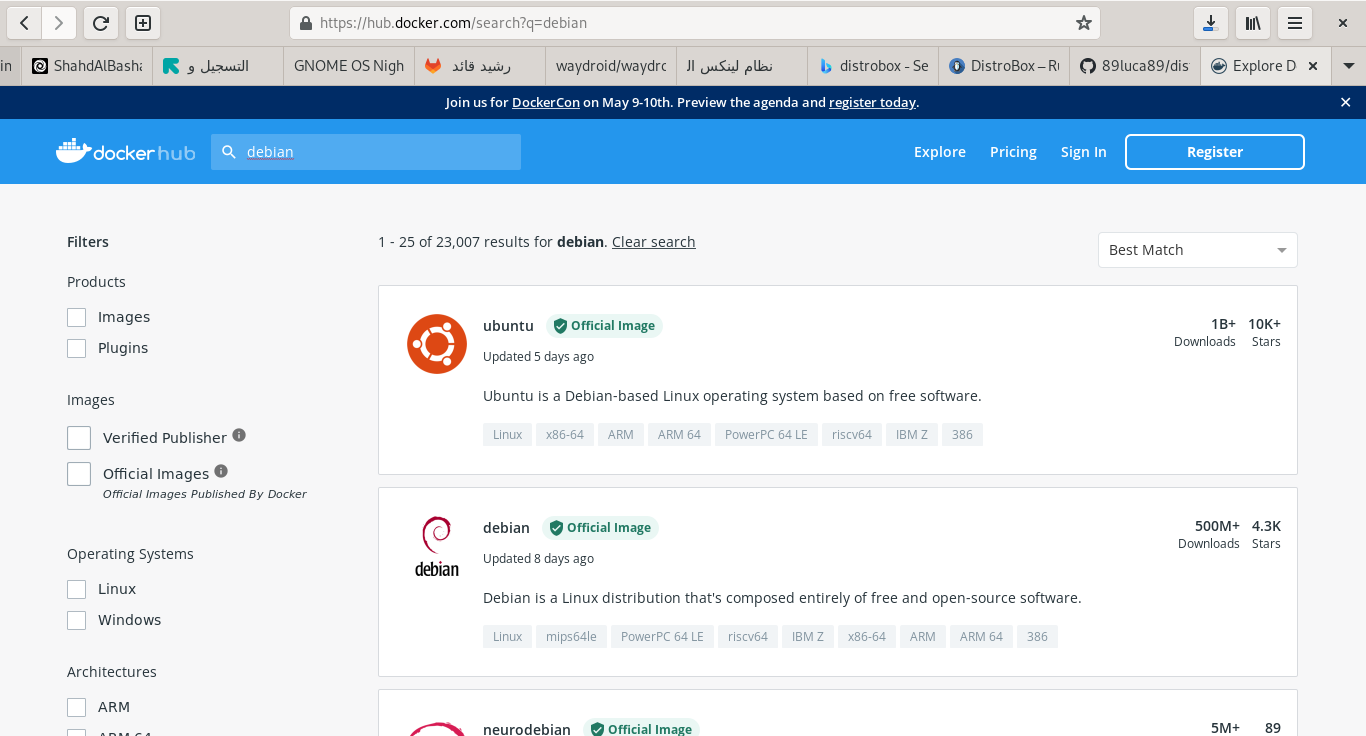Enable the Linux operating system filter
1366x736 pixels.
pos(76,588)
